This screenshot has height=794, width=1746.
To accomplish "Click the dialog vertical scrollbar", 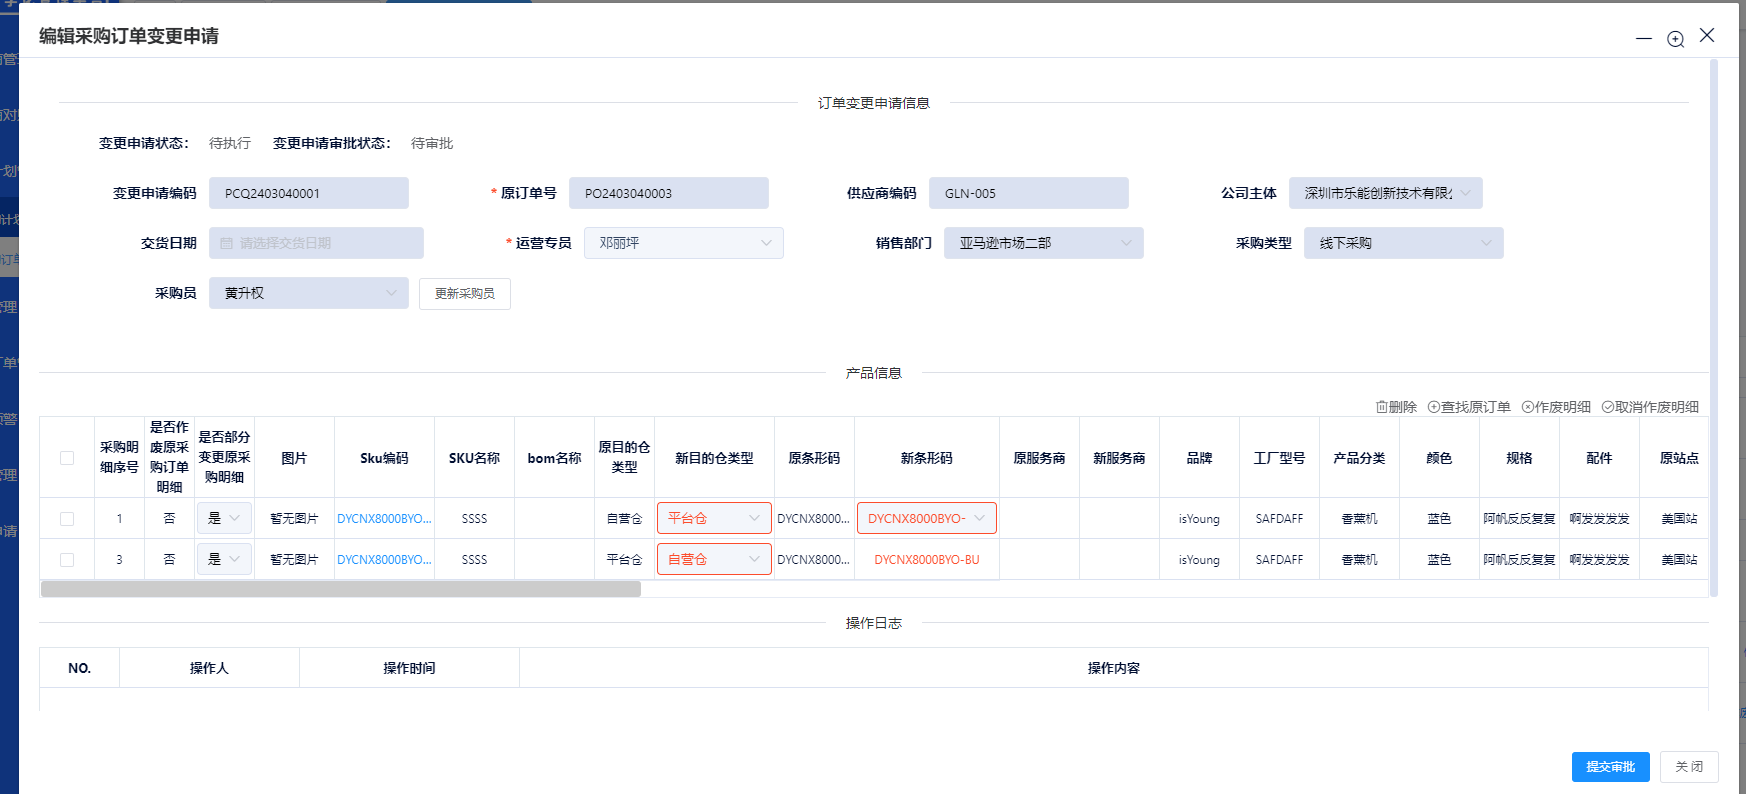I will pos(1713,328).
